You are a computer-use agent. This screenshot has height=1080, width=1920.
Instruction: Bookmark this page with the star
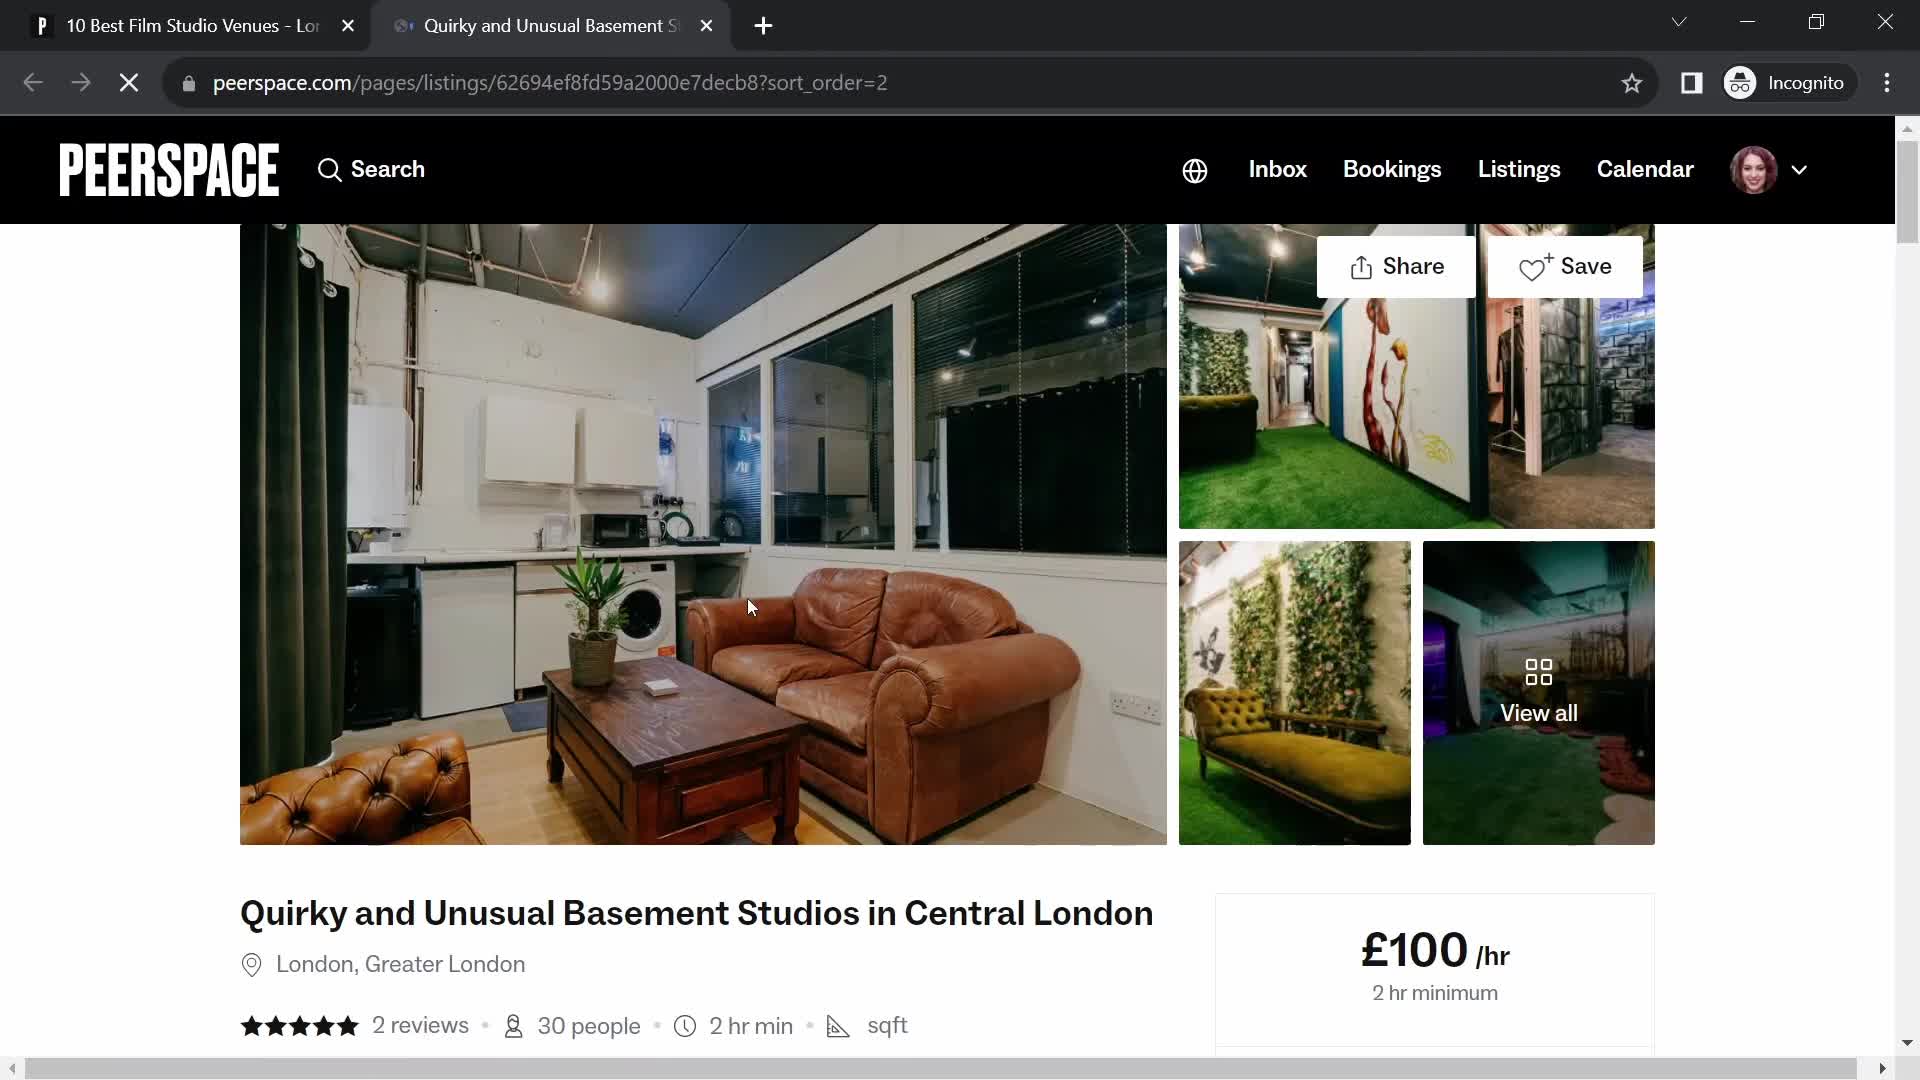(x=1632, y=84)
